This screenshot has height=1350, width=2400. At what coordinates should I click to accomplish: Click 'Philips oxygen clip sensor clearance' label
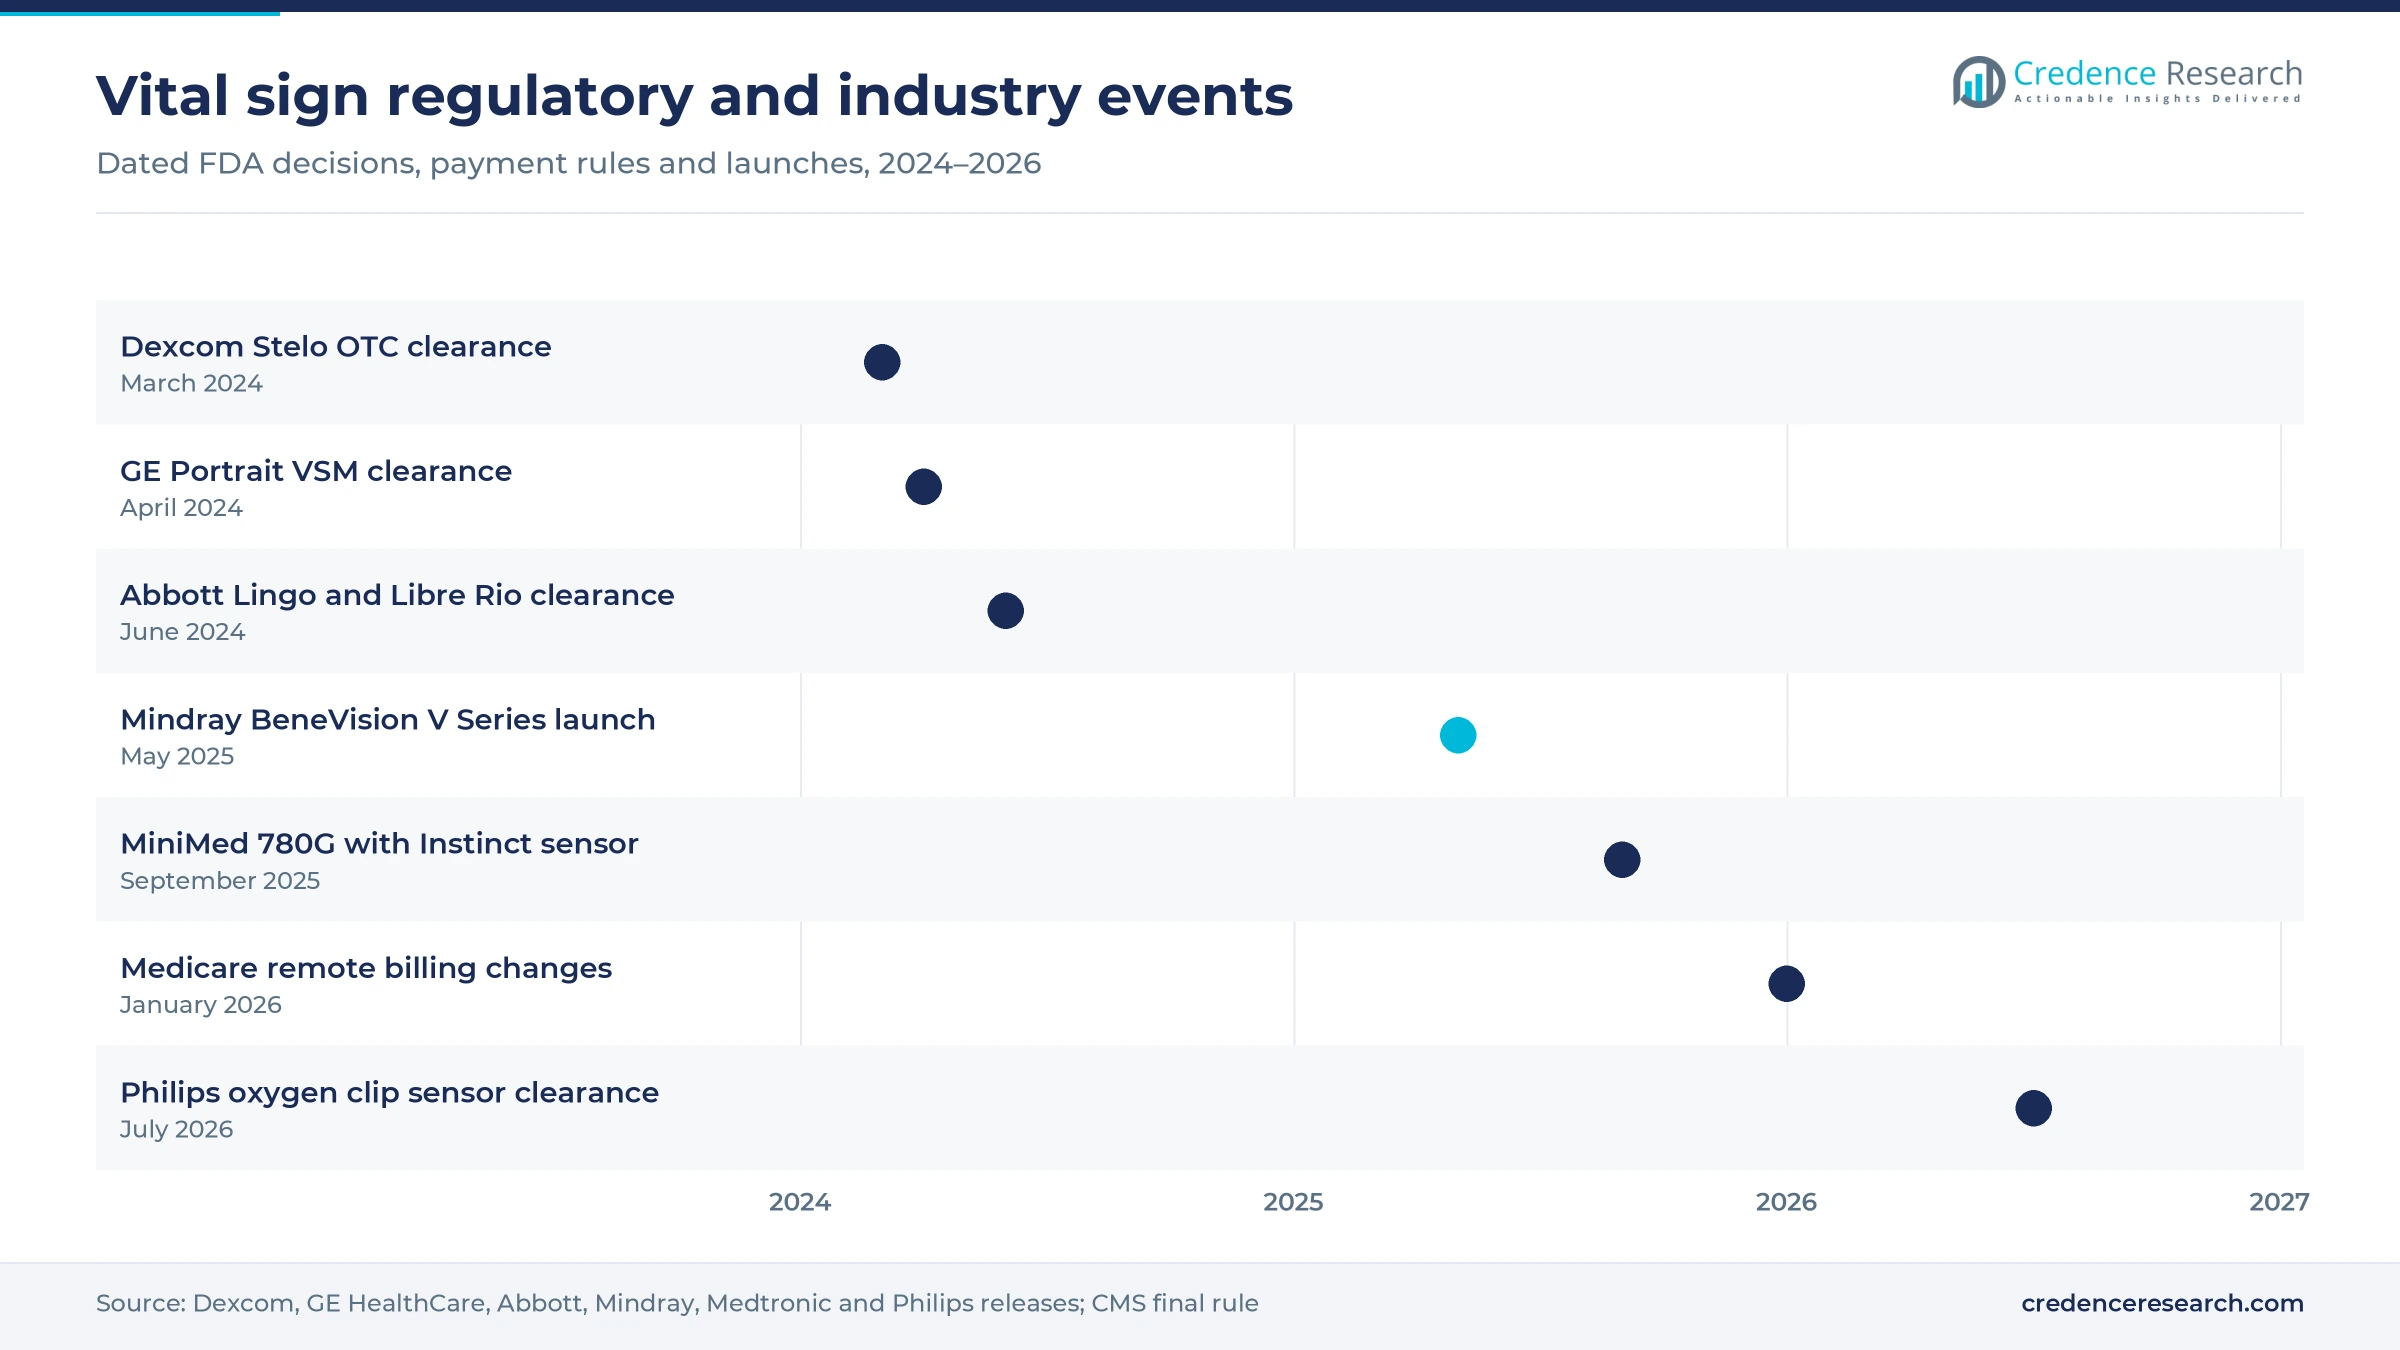(389, 1093)
